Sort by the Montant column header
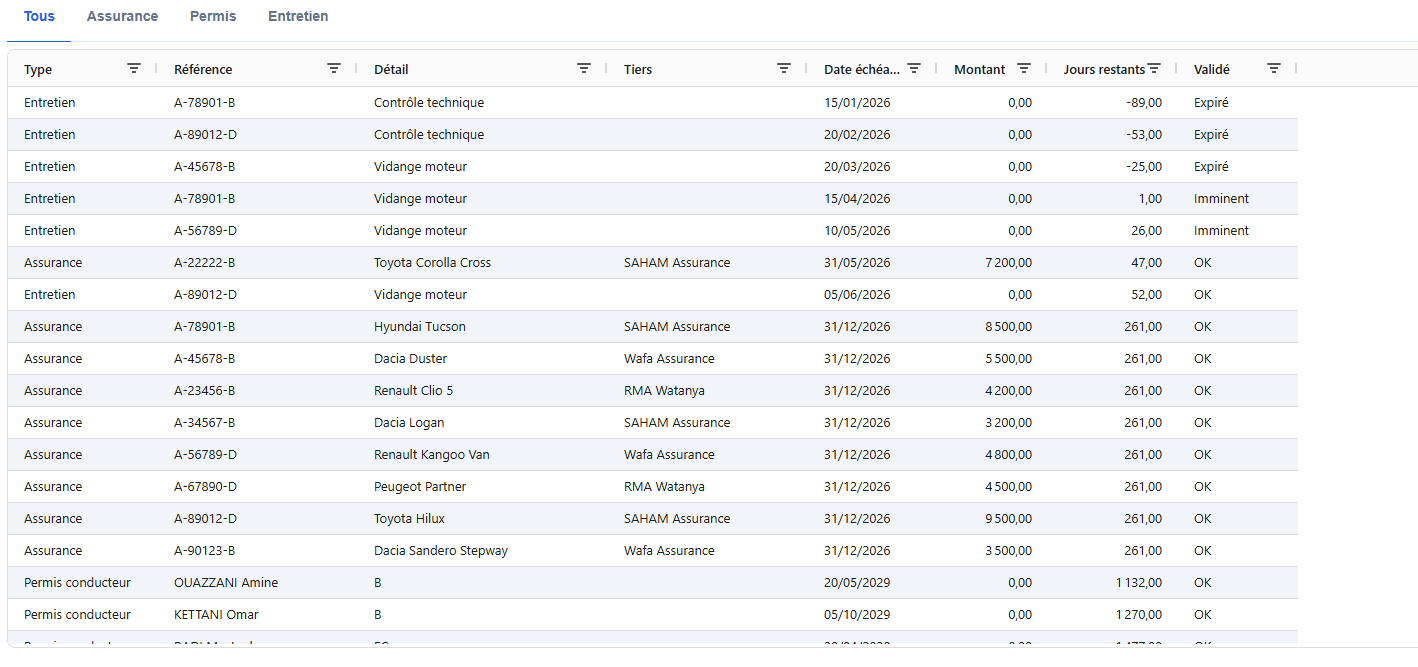The height and width of the screenshot is (667, 1418). pos(979,70)
